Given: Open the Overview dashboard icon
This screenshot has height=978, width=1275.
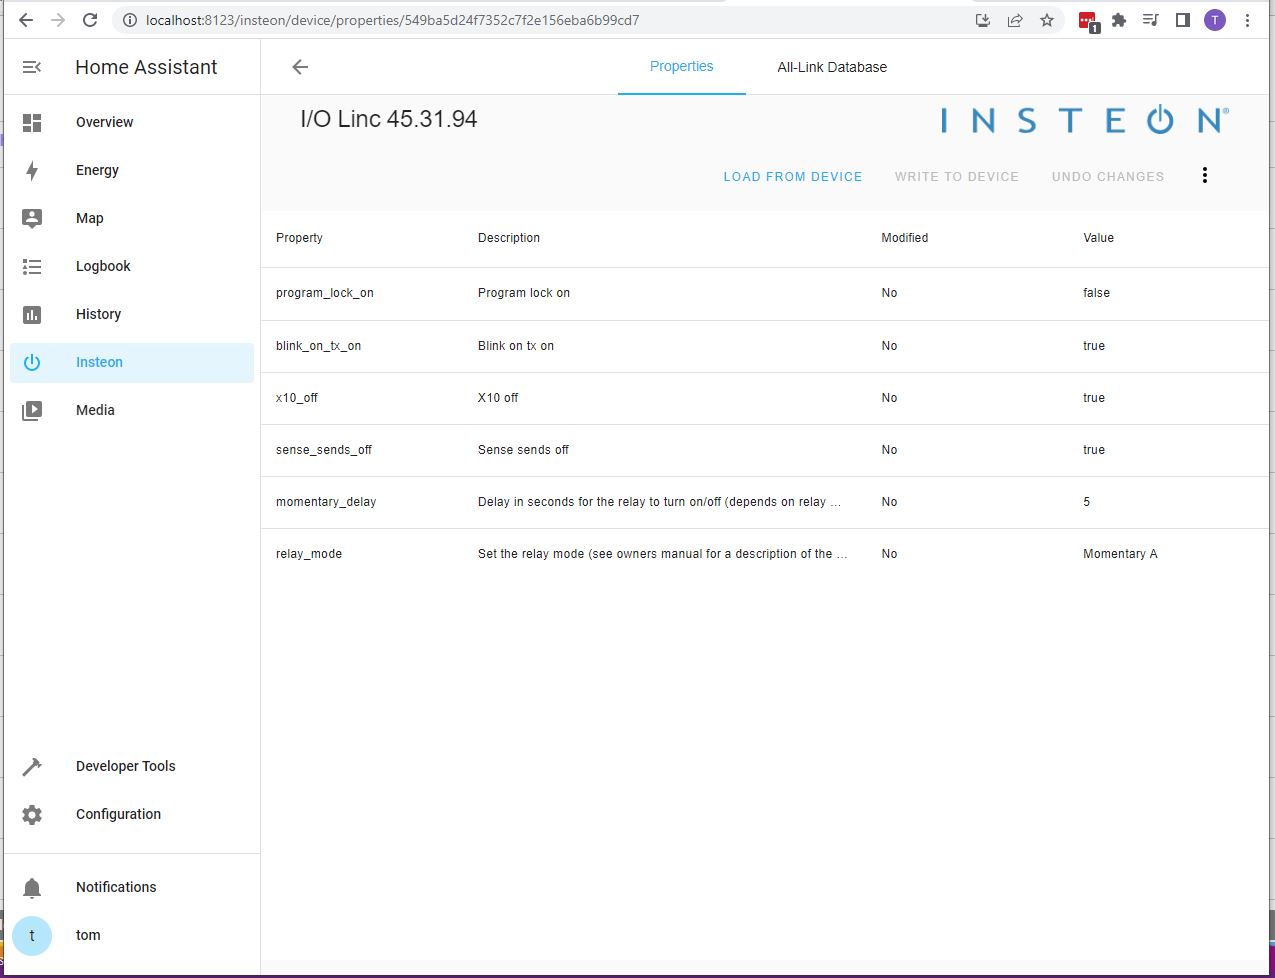Looking at the screenshot, I should [x=31, y=121].
